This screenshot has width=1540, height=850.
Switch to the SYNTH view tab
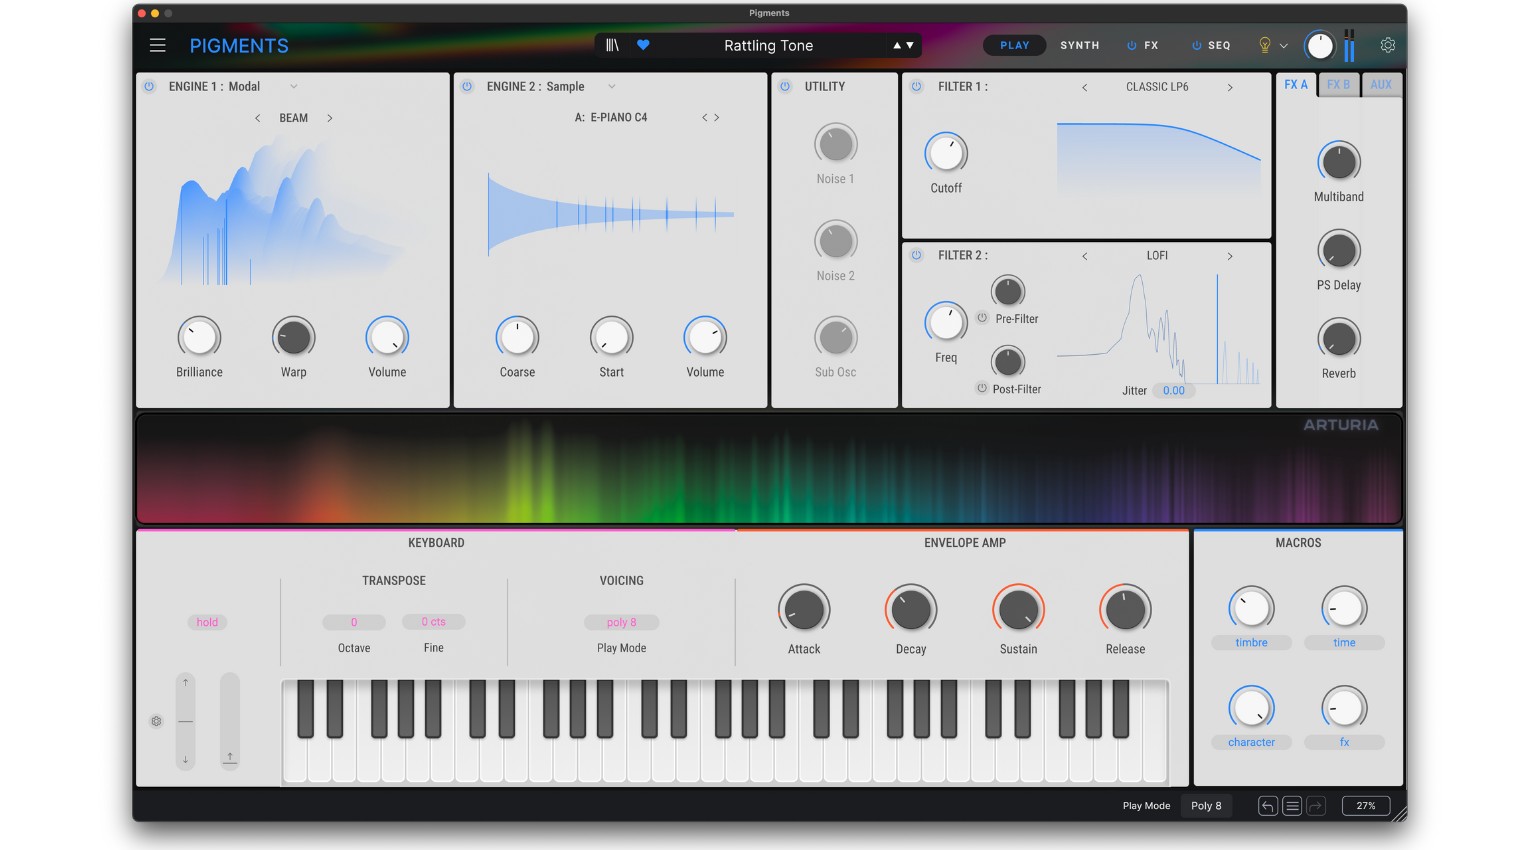coord(1079,45)
